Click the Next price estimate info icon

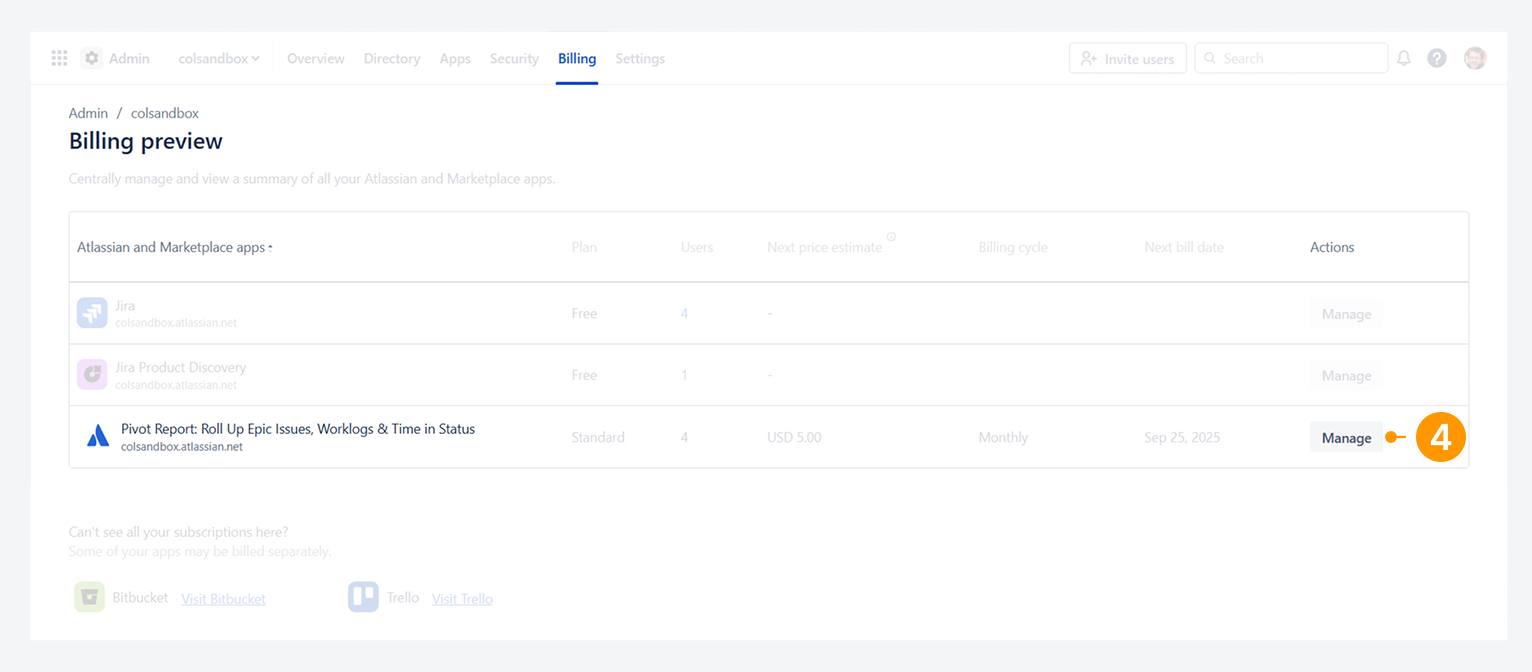point(891,237)
